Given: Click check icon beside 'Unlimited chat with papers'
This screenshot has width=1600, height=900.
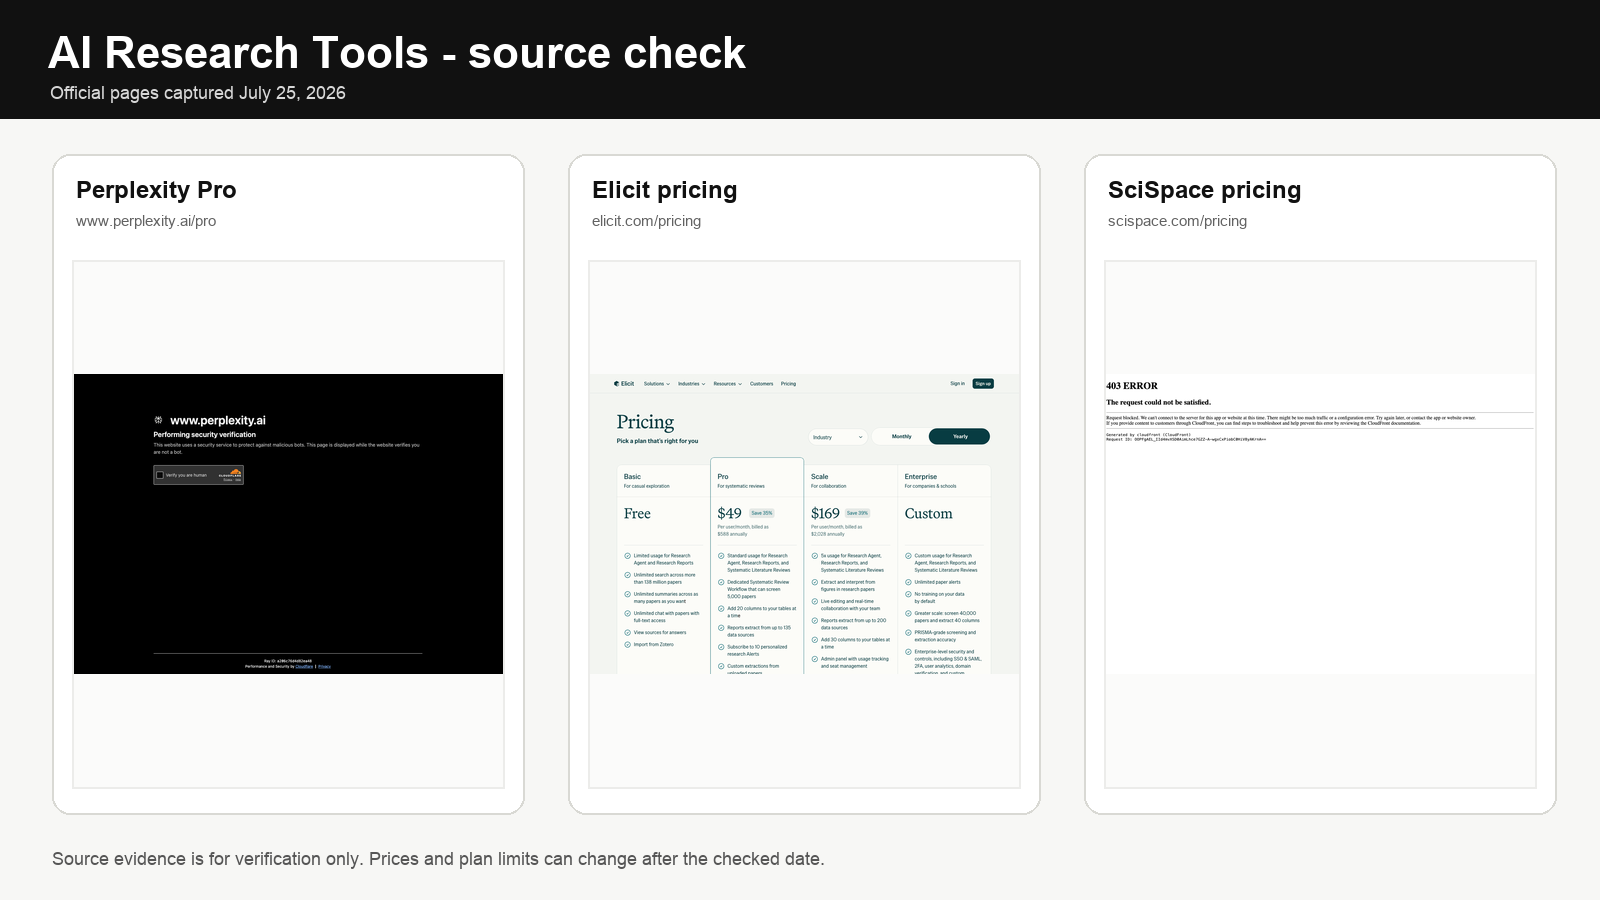Looking at the screenshot, I should coord(627,613).
